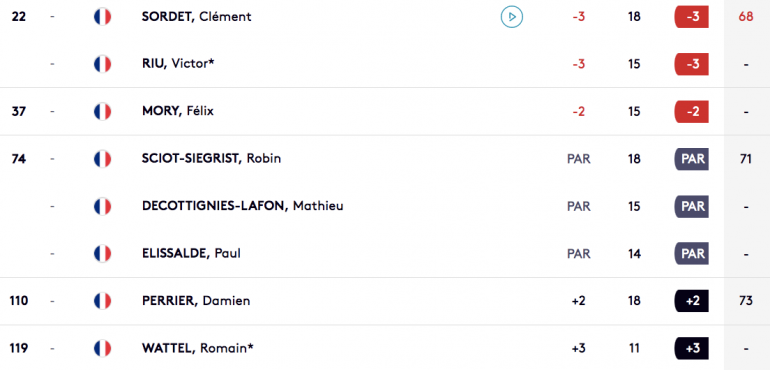Click the flag beside DECOTTIGNIES-LAFON

pos(102,206)
